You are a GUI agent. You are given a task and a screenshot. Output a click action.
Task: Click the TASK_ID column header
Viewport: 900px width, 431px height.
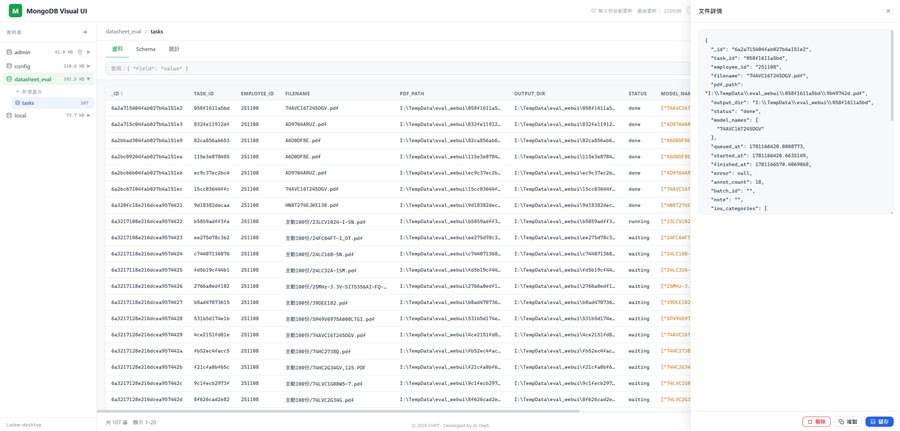pos(204,94)
